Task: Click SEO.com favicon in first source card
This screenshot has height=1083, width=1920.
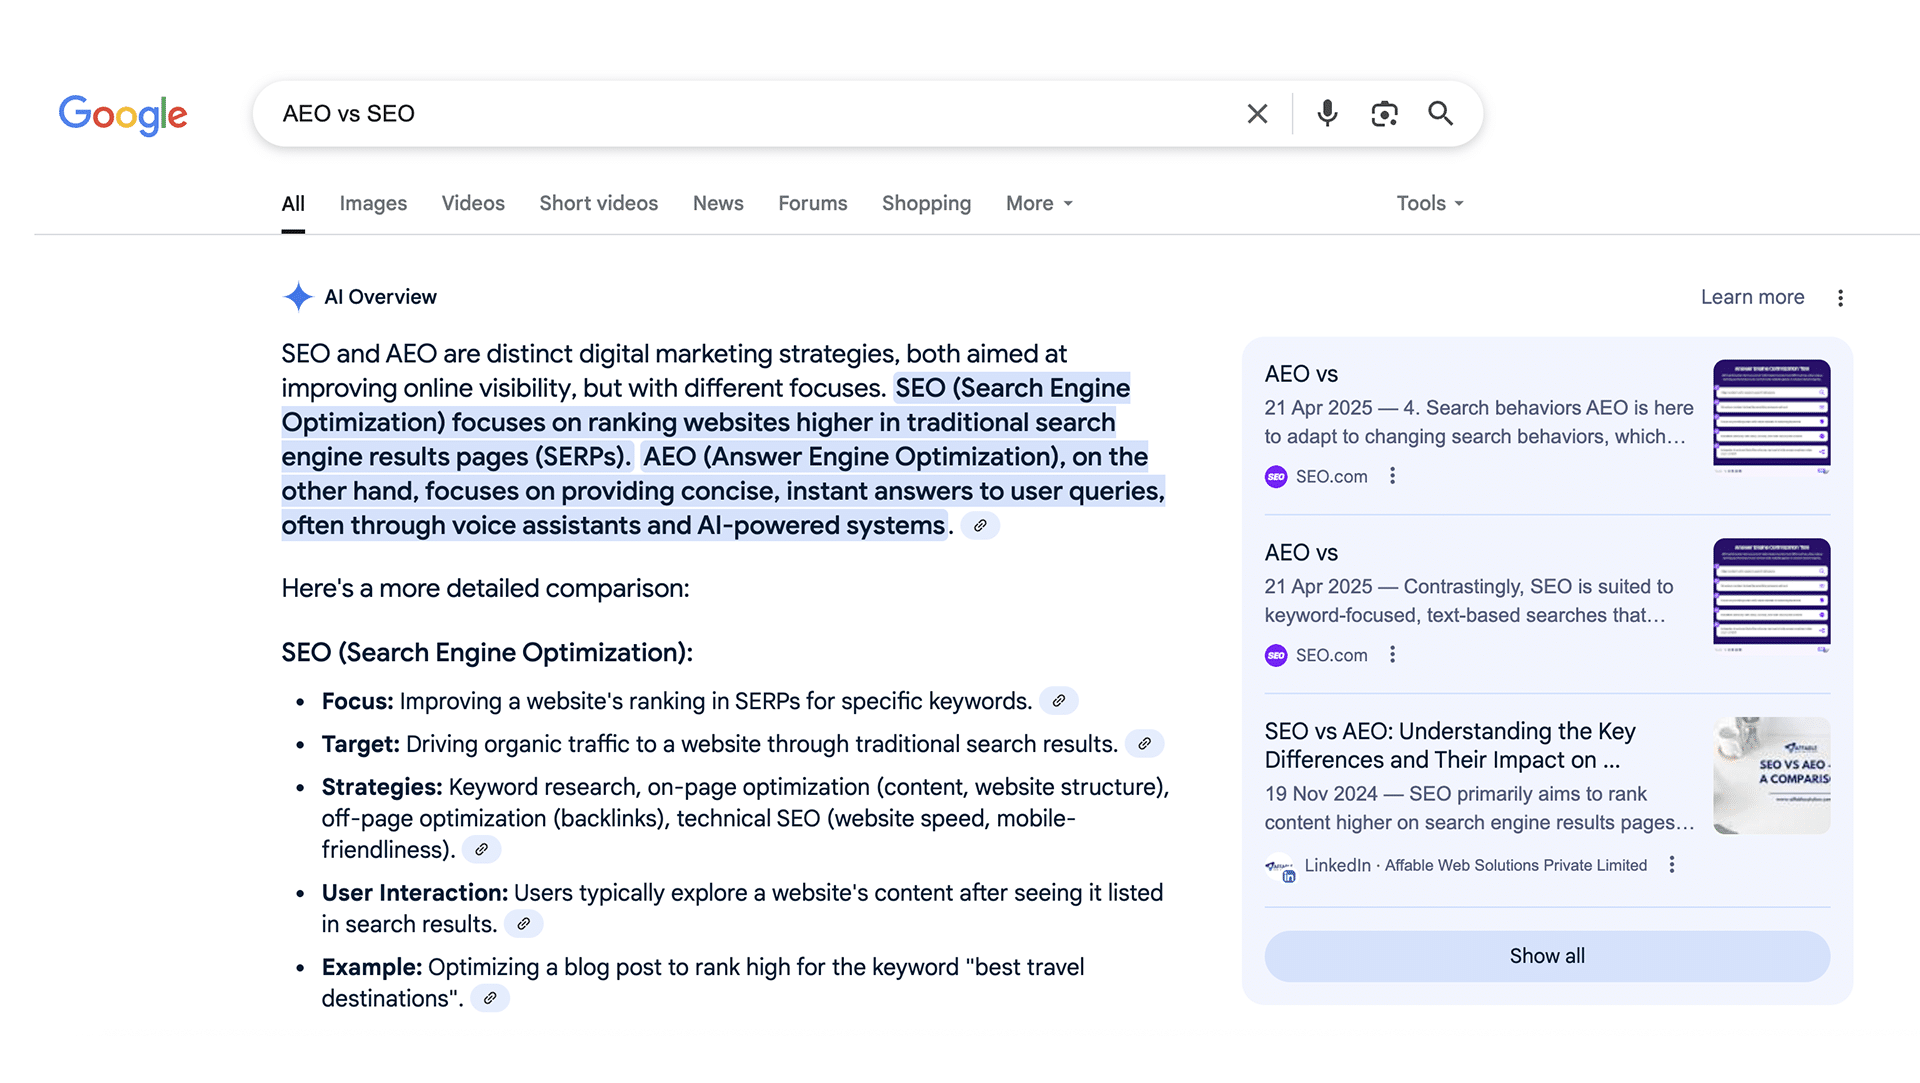Action: click(1276, 477)
